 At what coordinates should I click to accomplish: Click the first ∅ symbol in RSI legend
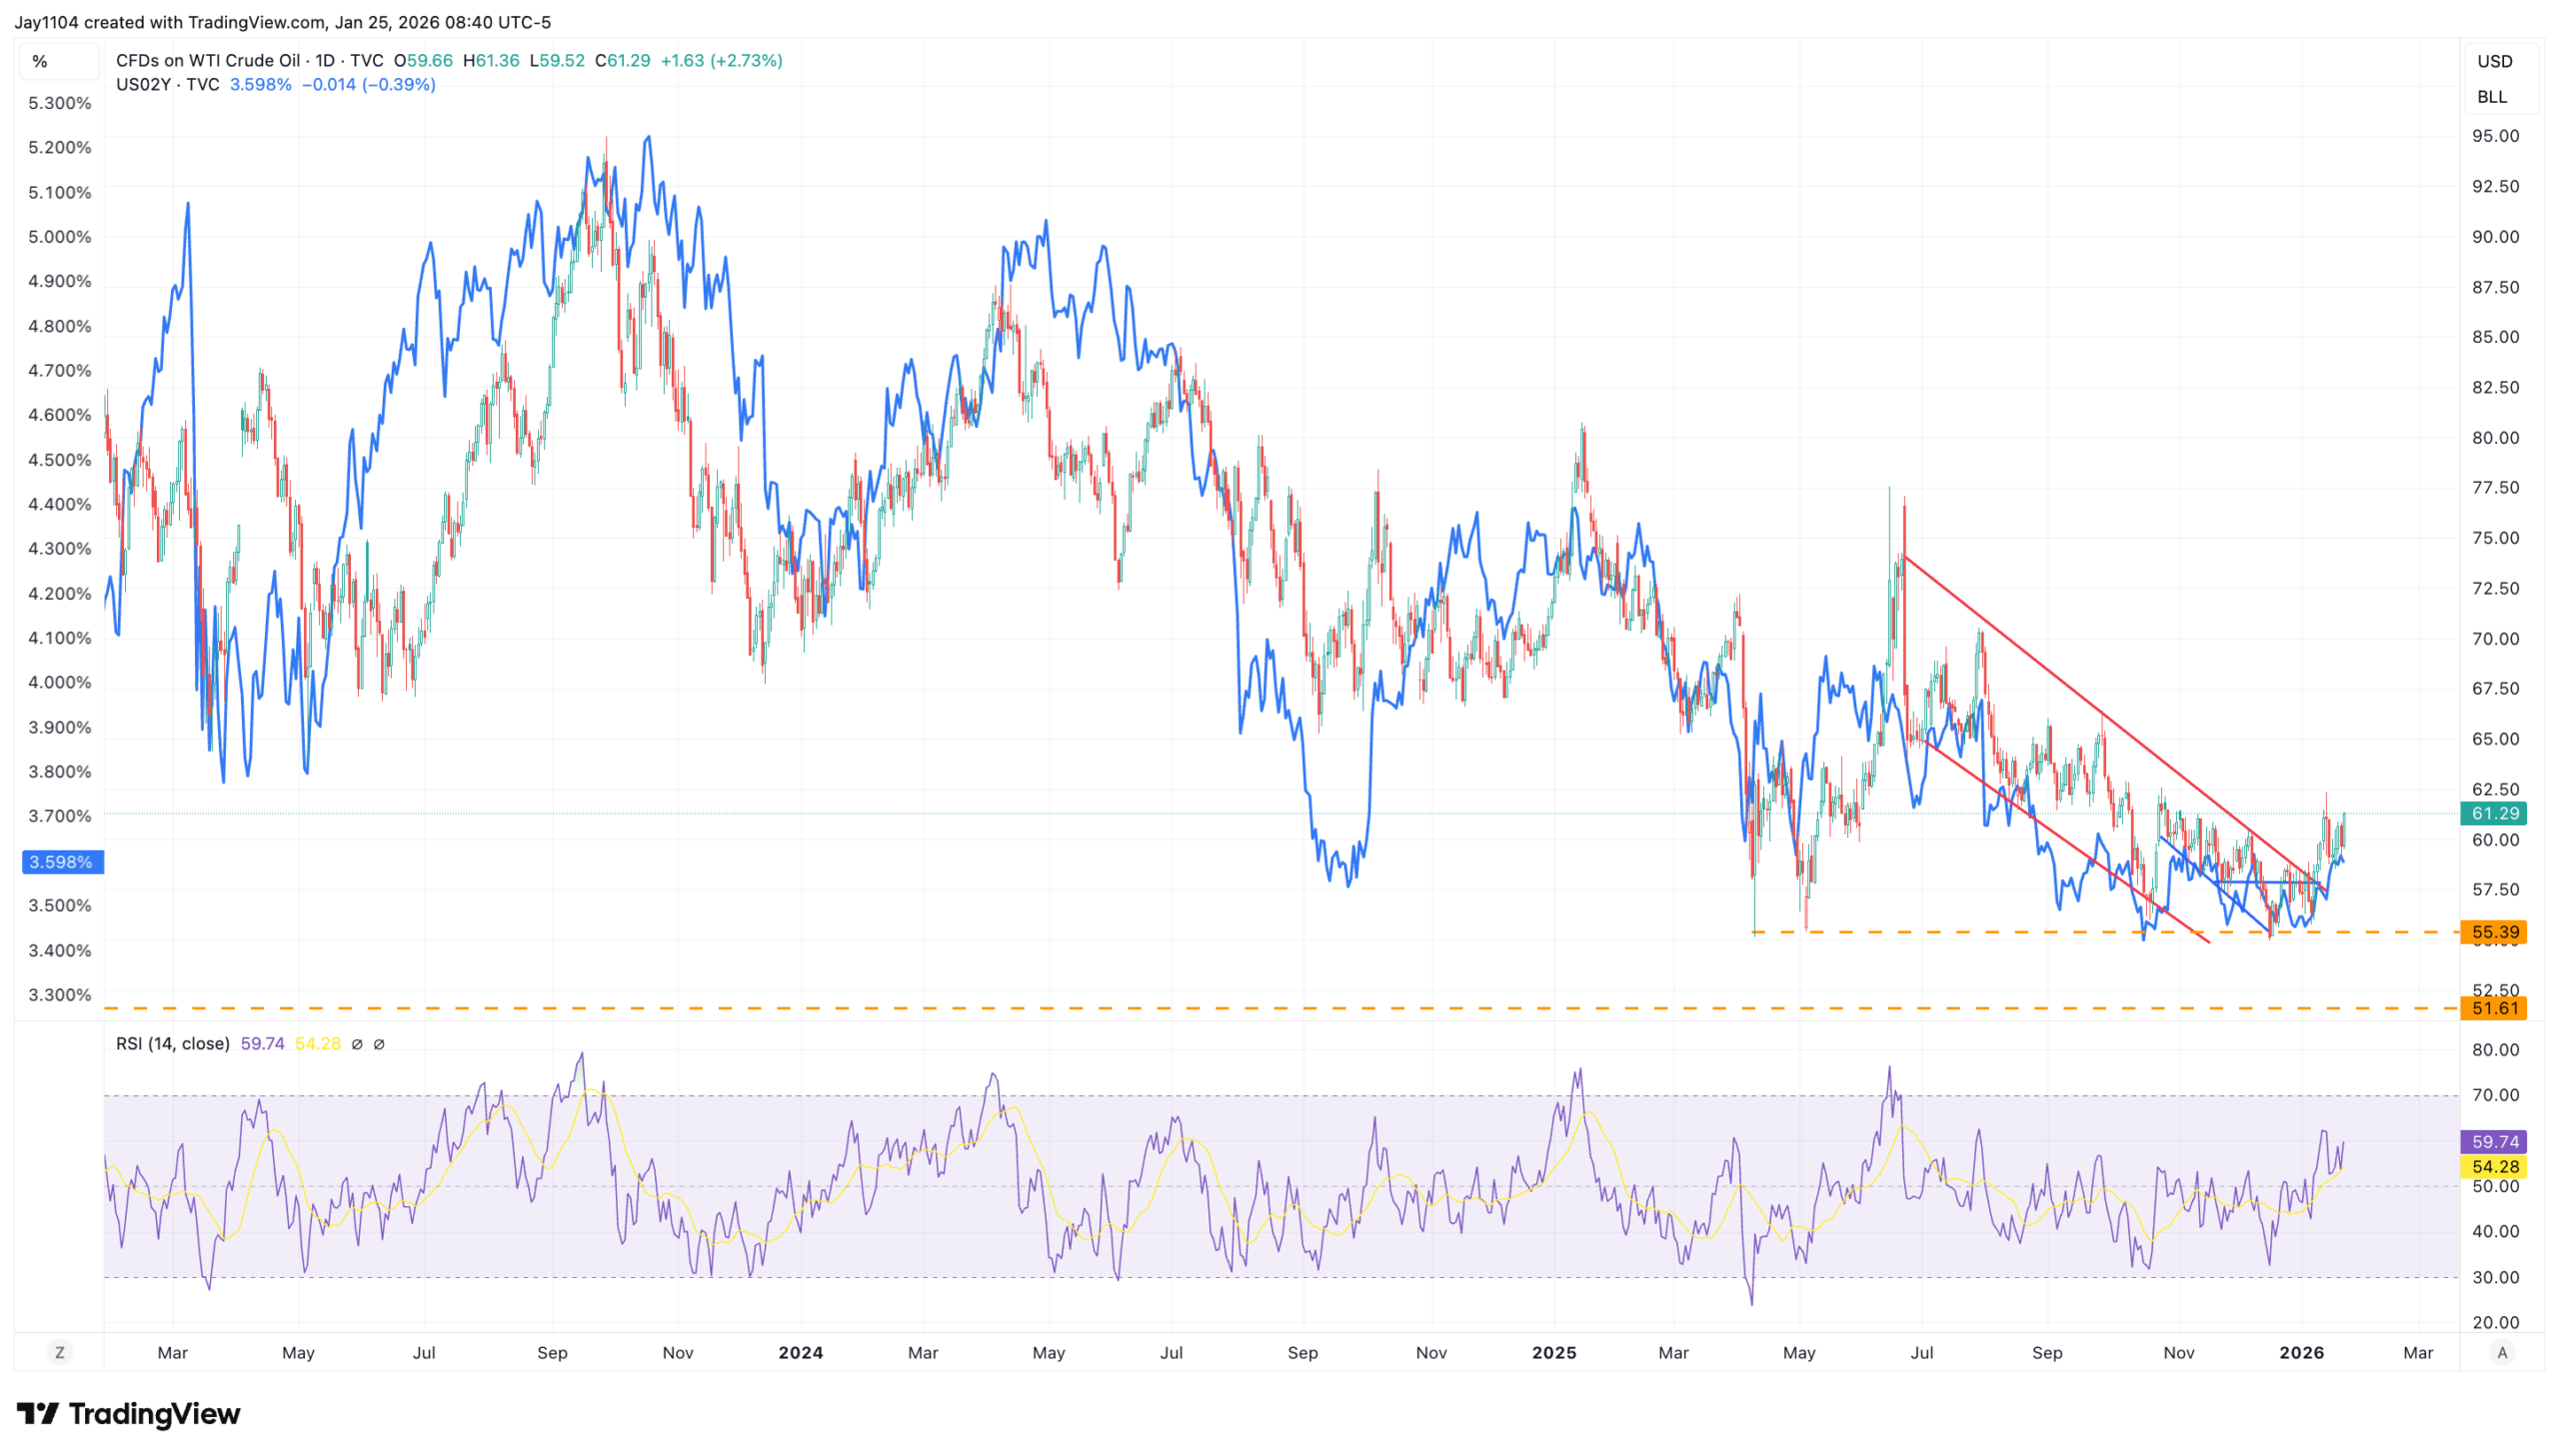(x=357, y=1044)
